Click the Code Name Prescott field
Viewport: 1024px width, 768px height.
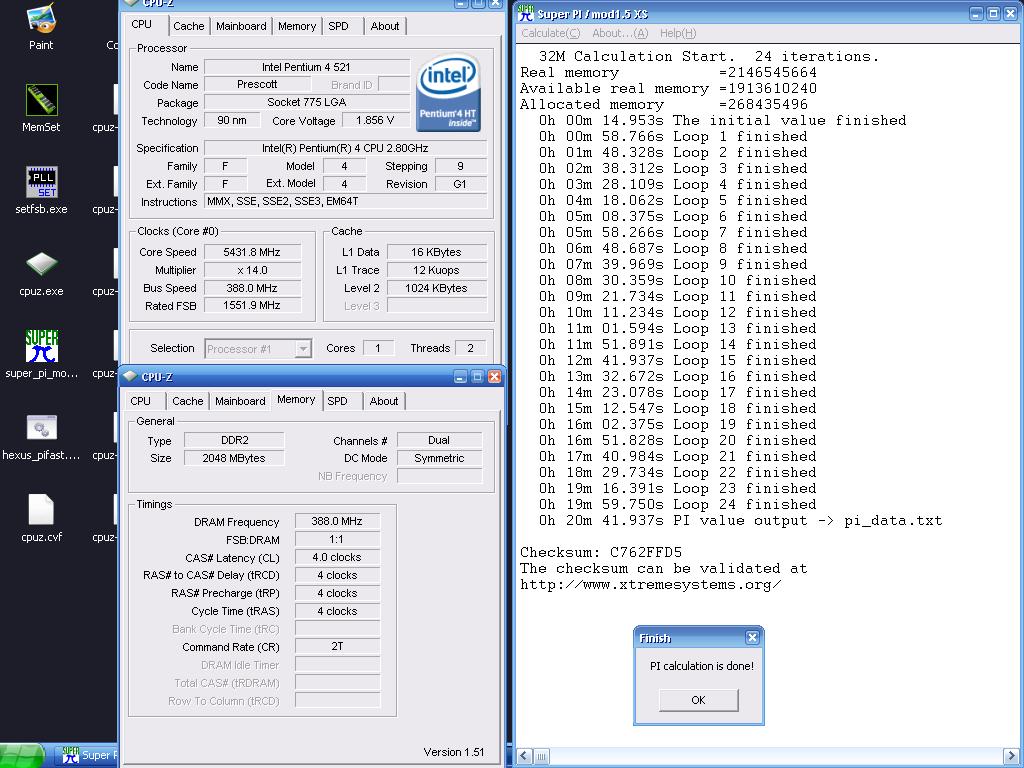[x=257, y=84]
